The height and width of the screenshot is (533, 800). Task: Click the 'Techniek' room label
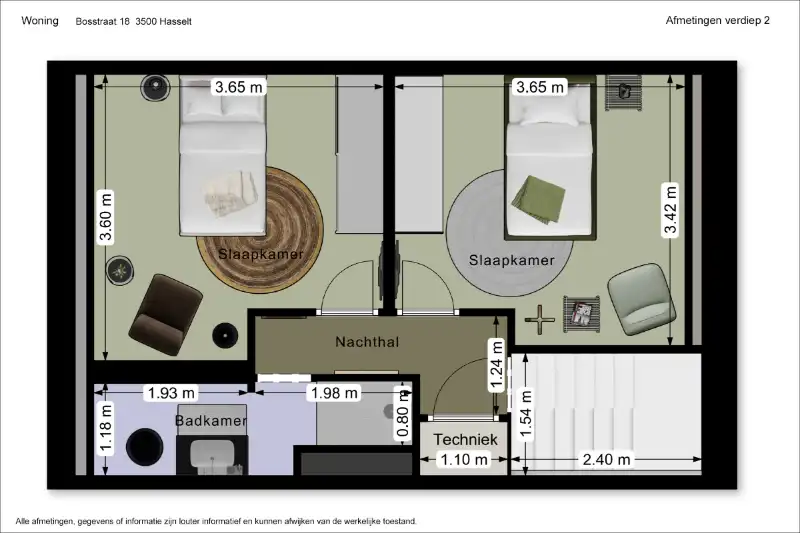pos(465,439)
